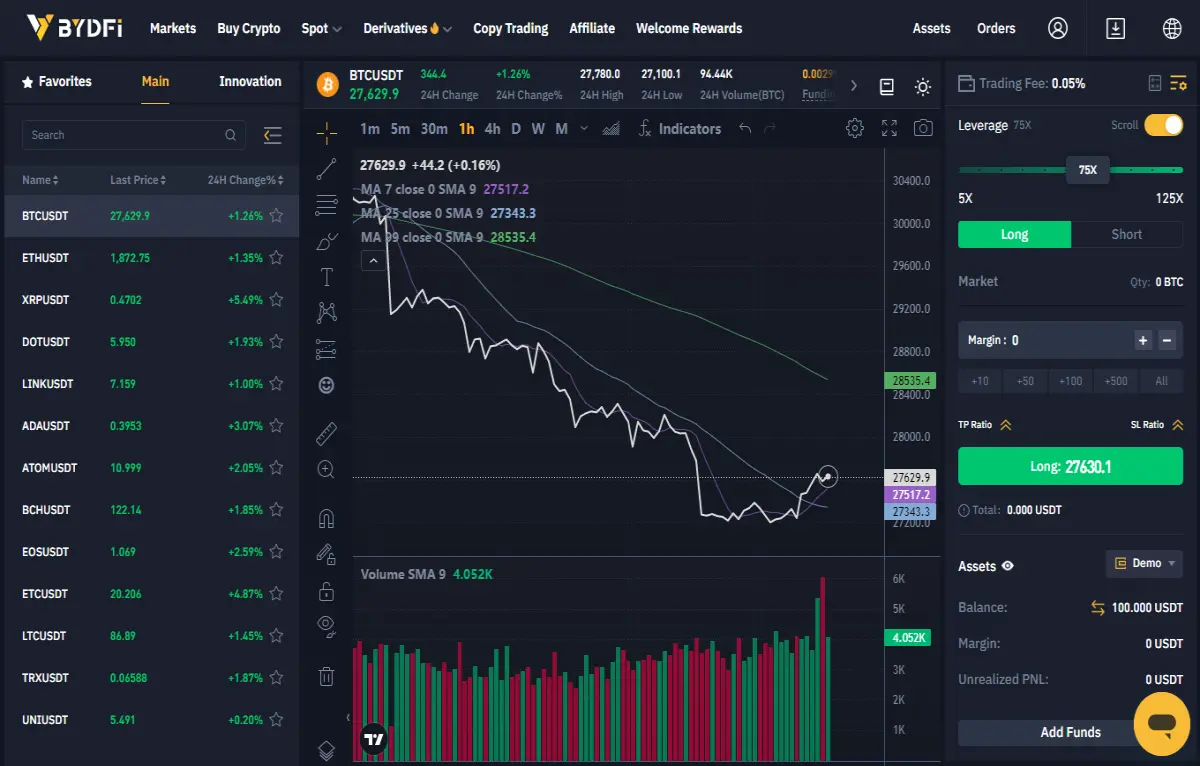Activate the zoom in tool

point(326,469)
